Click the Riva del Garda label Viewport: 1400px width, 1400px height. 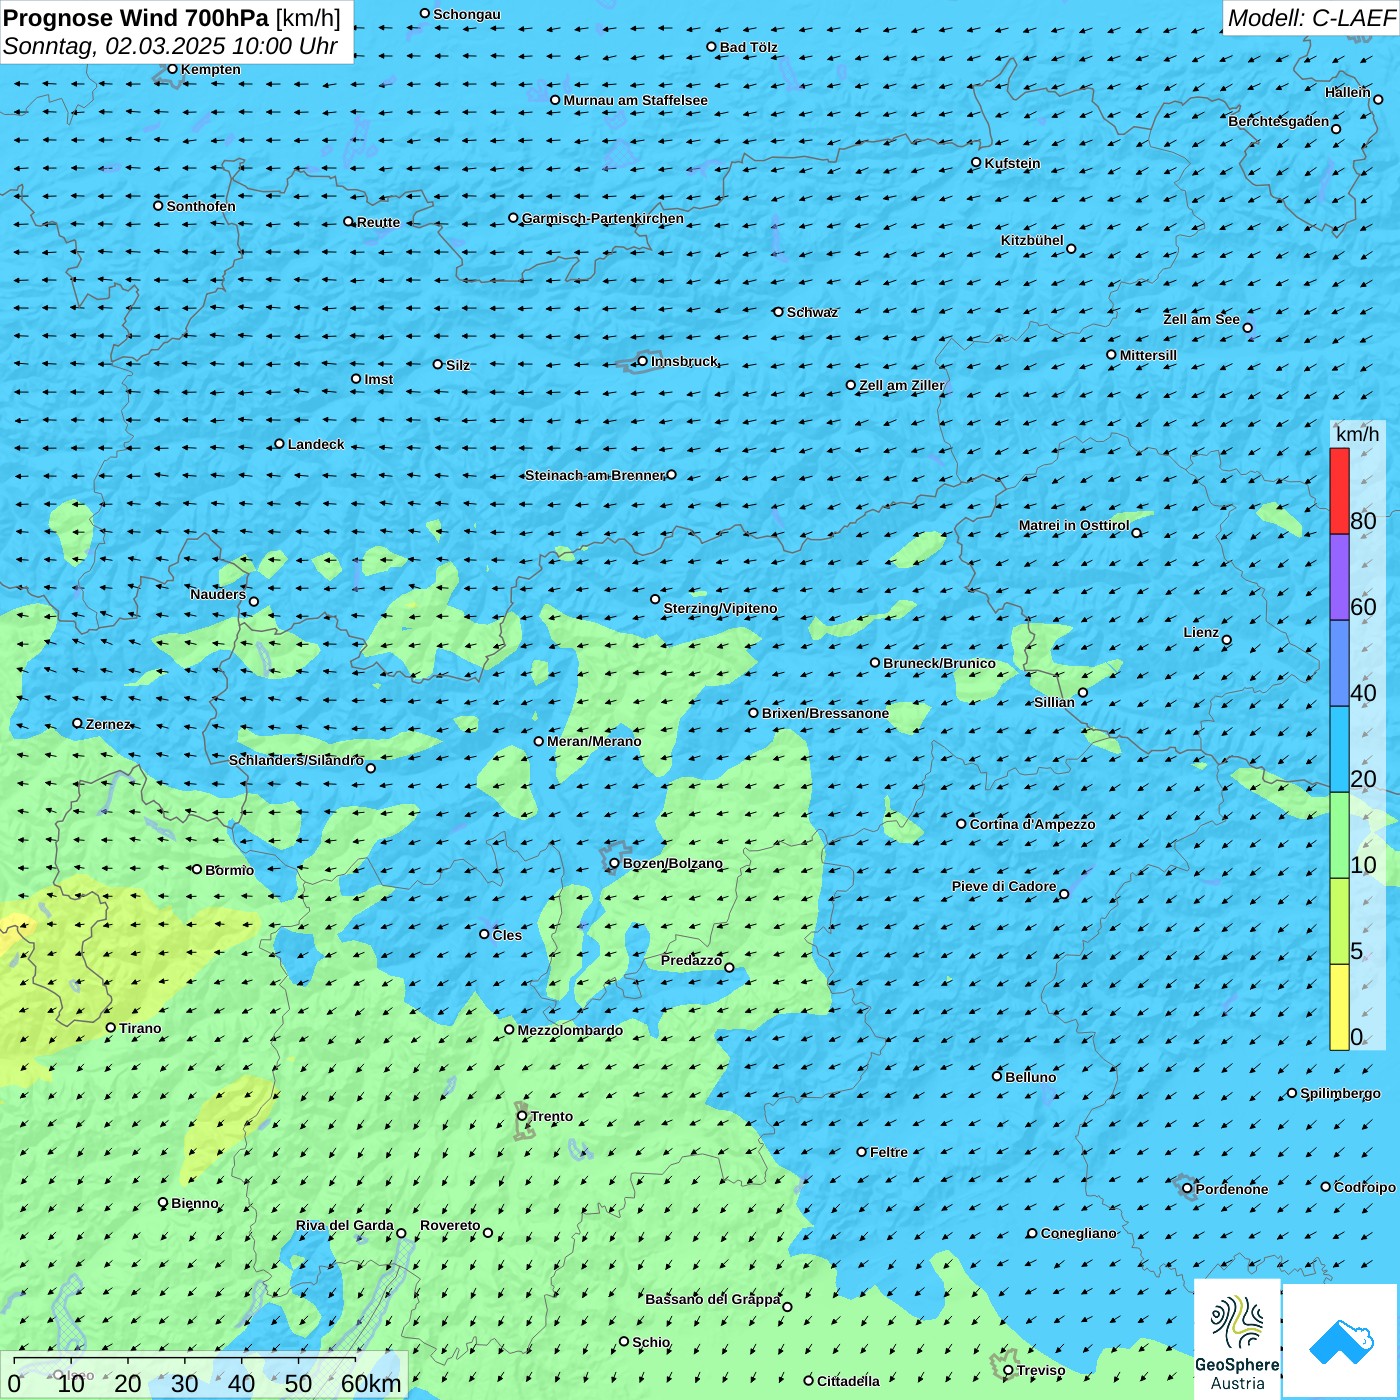pos(344,1225)
